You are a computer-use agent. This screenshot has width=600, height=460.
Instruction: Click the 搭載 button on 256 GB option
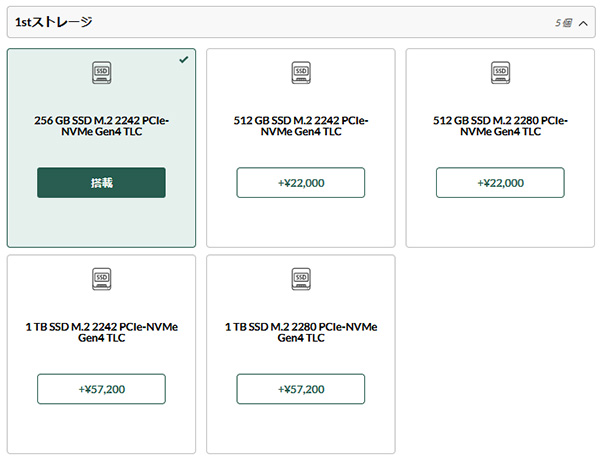click(x=101, y=183)
